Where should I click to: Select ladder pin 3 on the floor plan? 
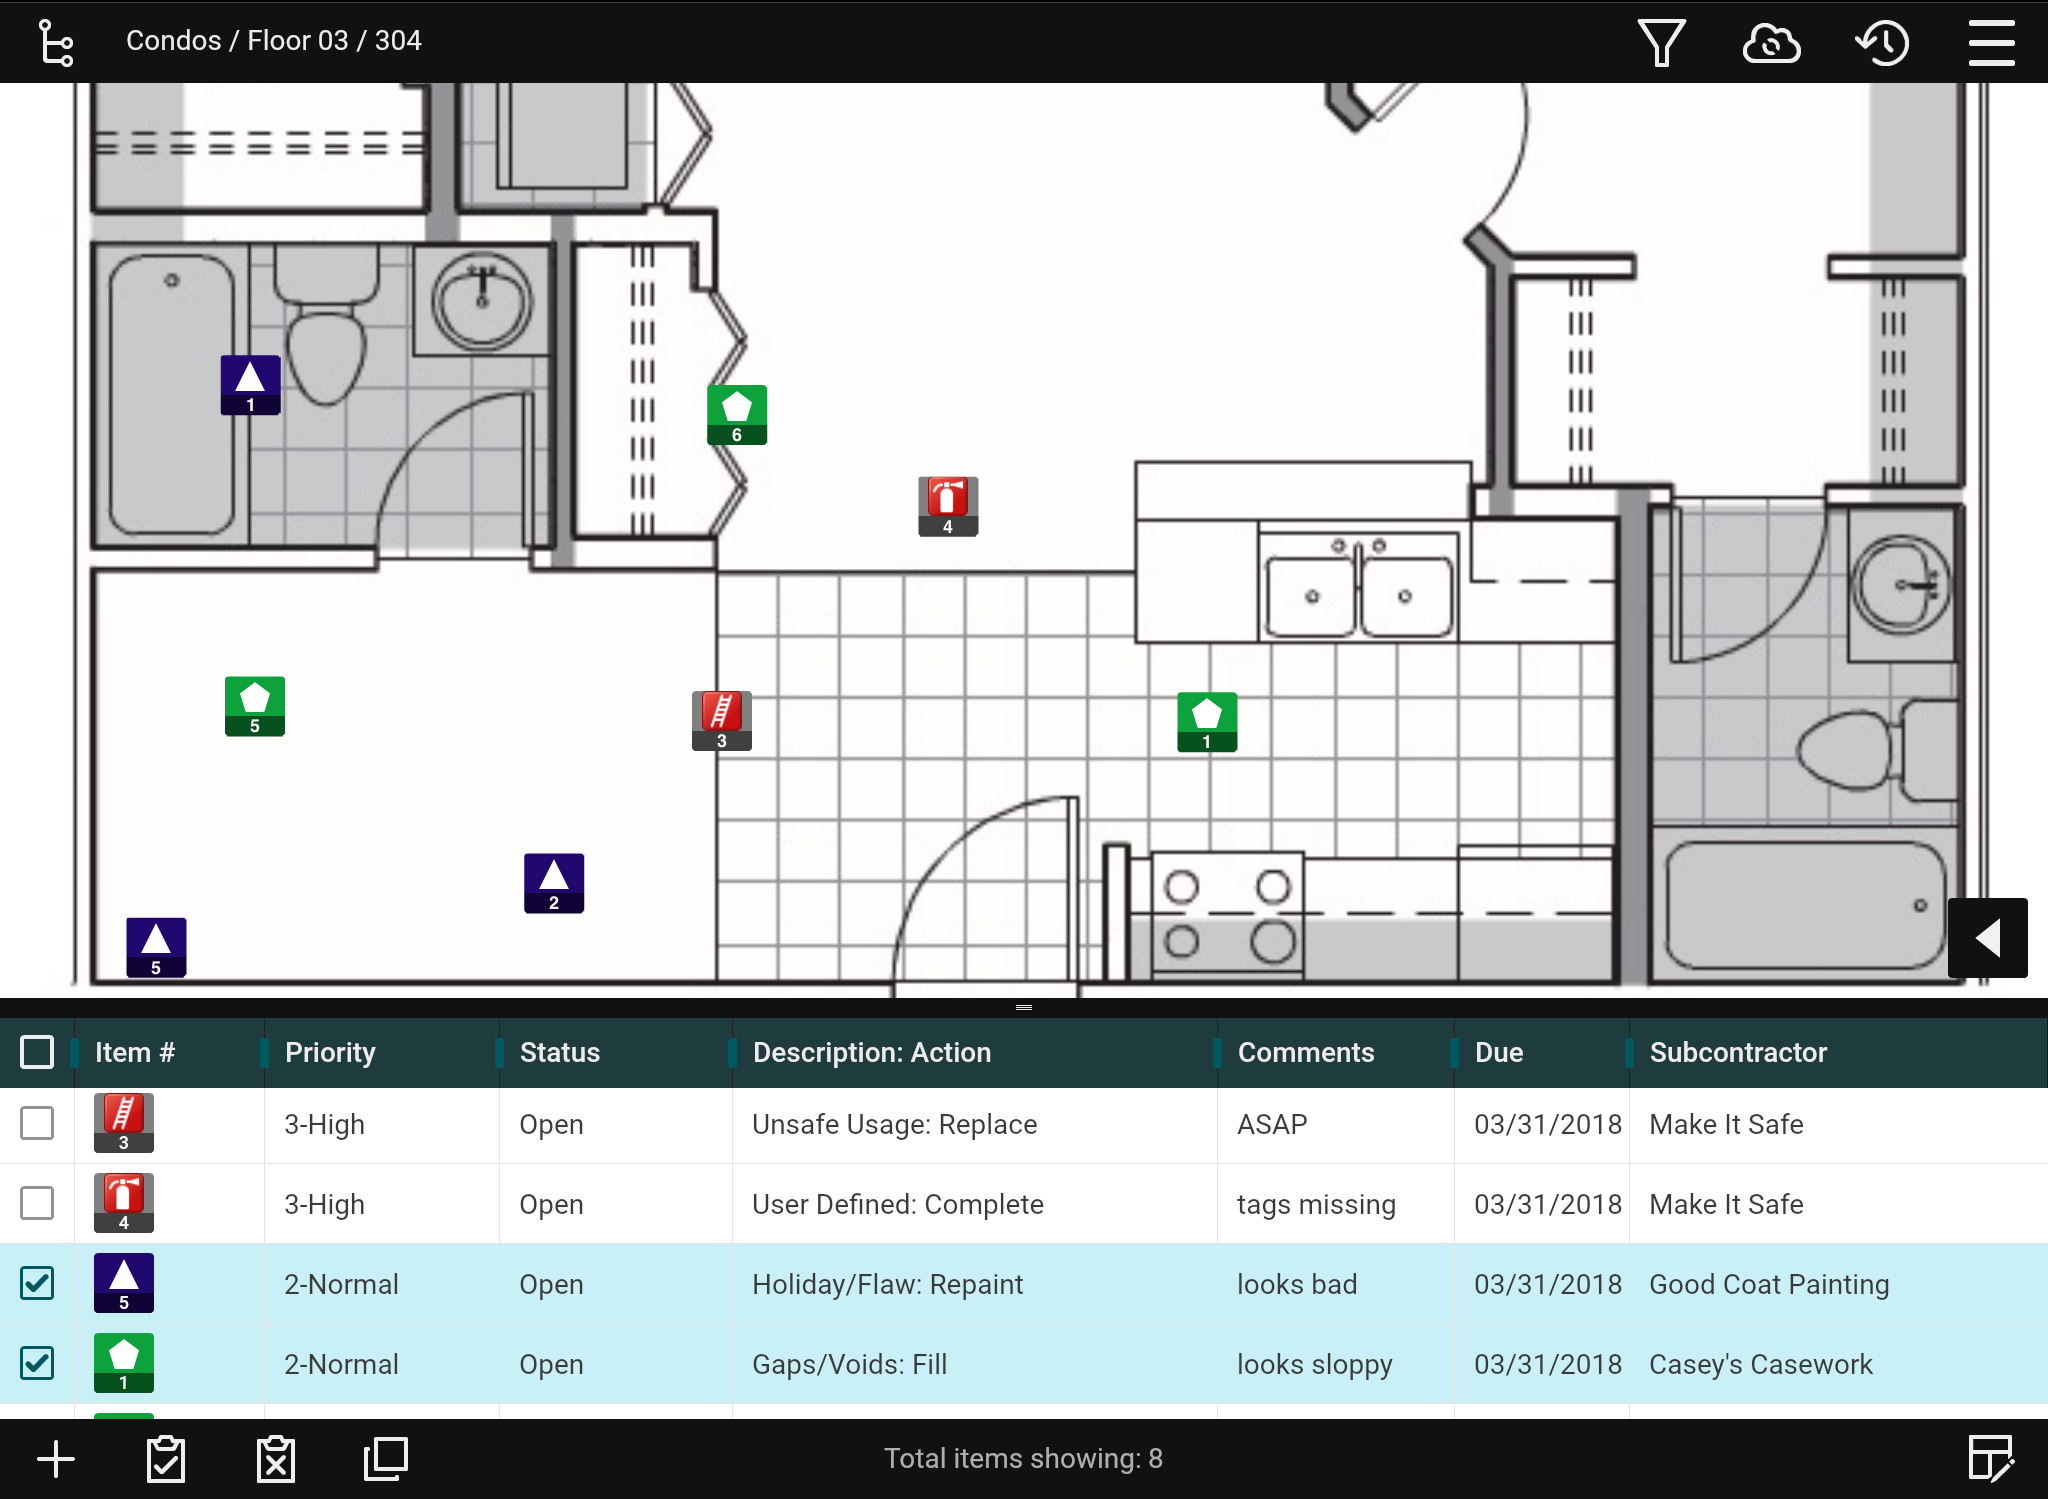tap(720, 720)
